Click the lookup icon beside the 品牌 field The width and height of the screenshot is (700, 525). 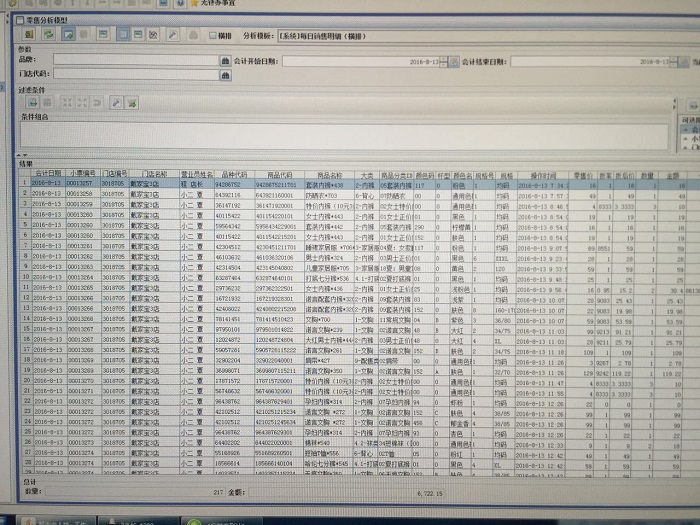(224, 61)
